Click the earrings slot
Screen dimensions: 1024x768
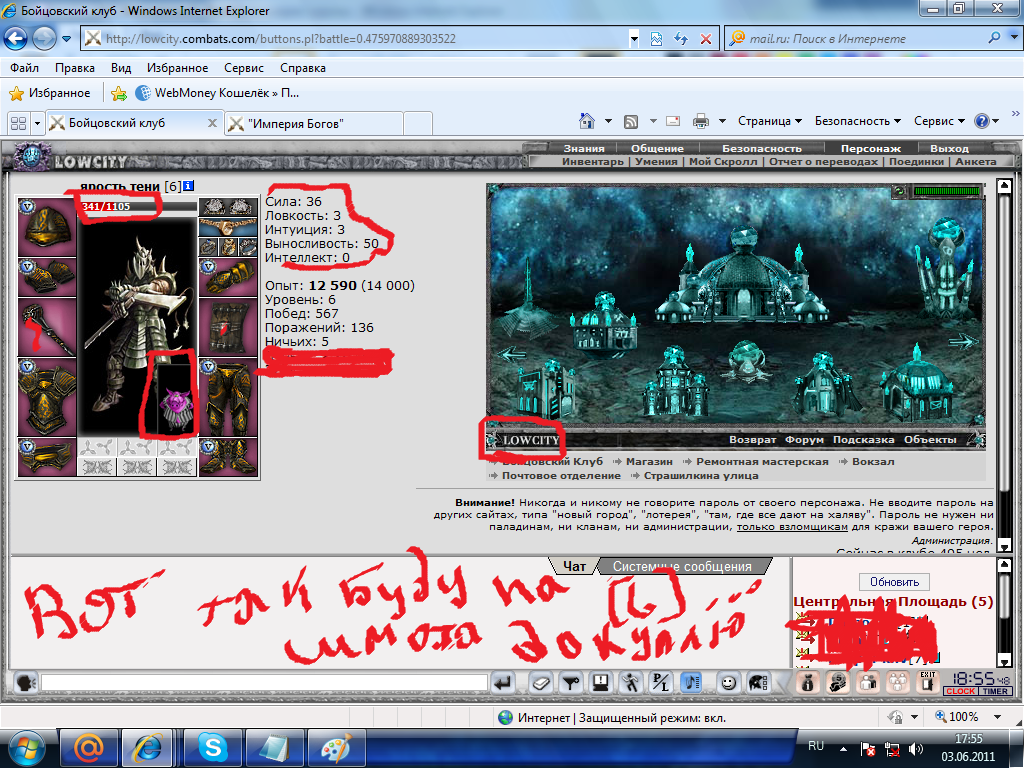click(x=228, y=207)
